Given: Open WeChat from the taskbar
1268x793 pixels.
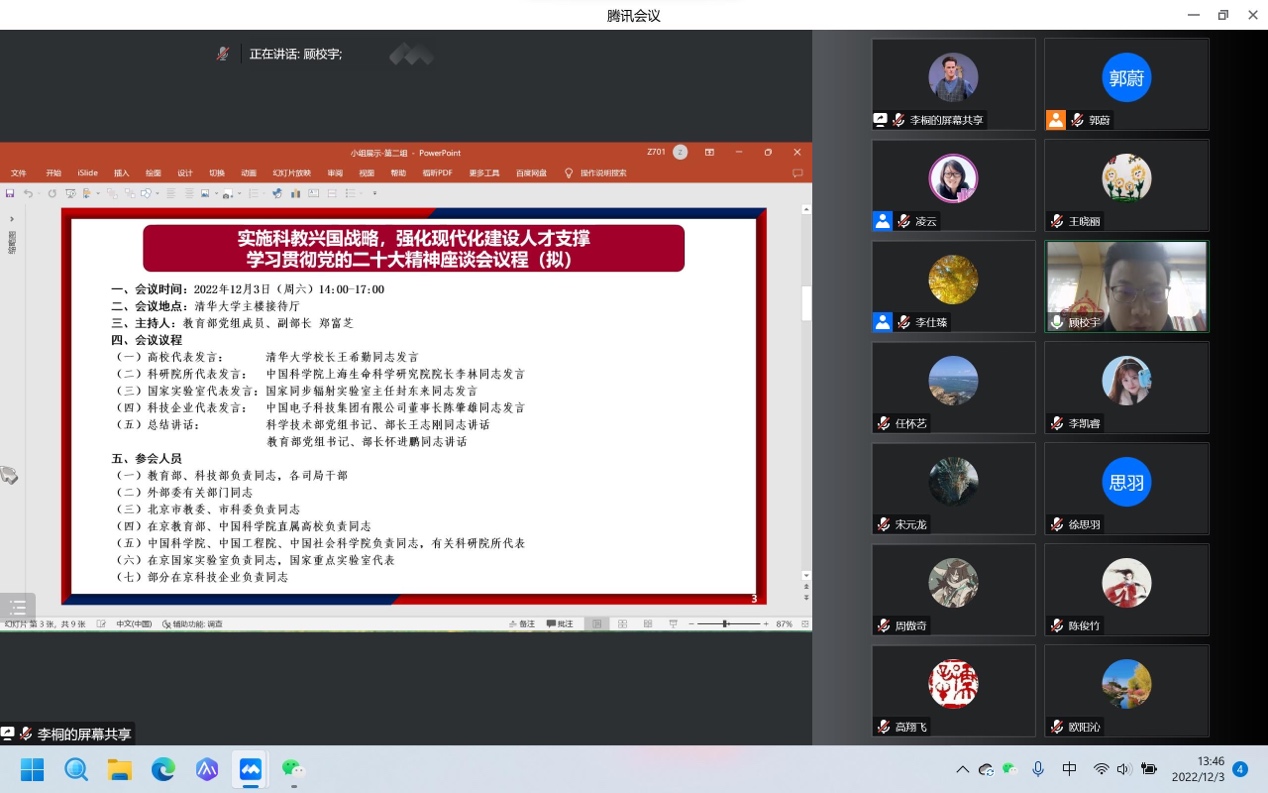Looking at the screenshot, I should click(292, 769).
